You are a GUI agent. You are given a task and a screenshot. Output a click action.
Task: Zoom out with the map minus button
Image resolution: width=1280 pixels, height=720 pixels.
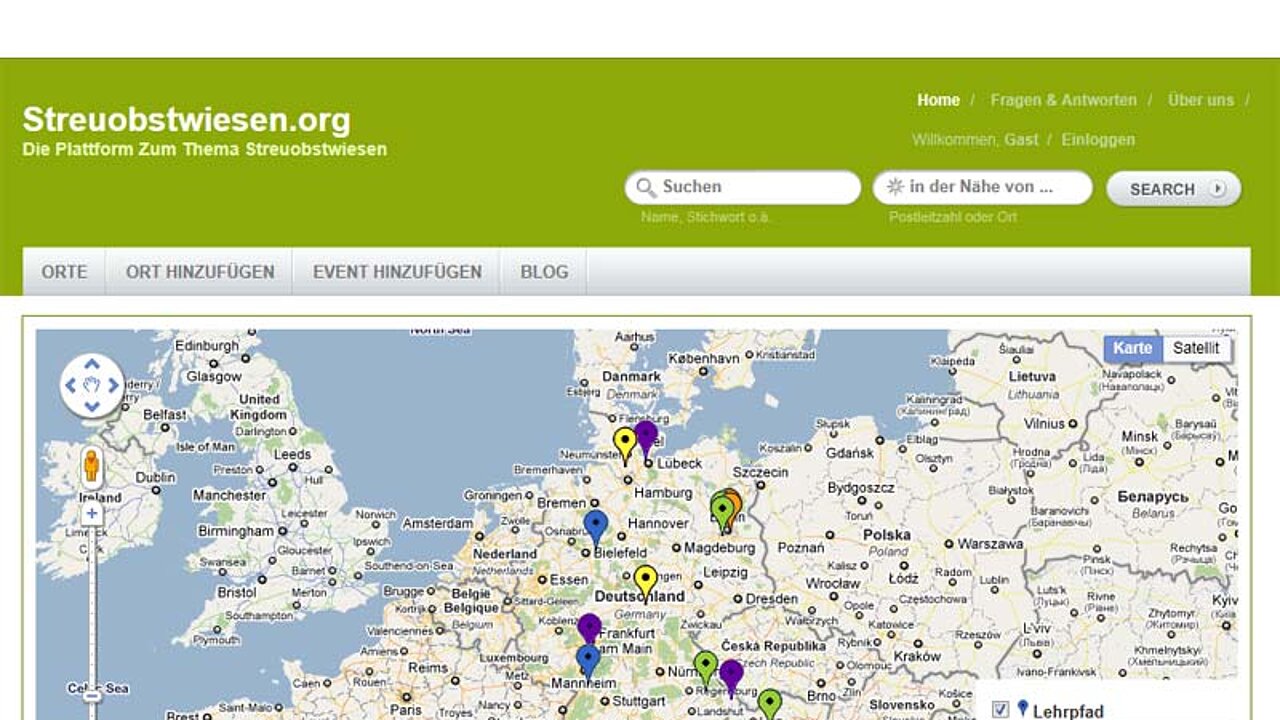[92, 696]
